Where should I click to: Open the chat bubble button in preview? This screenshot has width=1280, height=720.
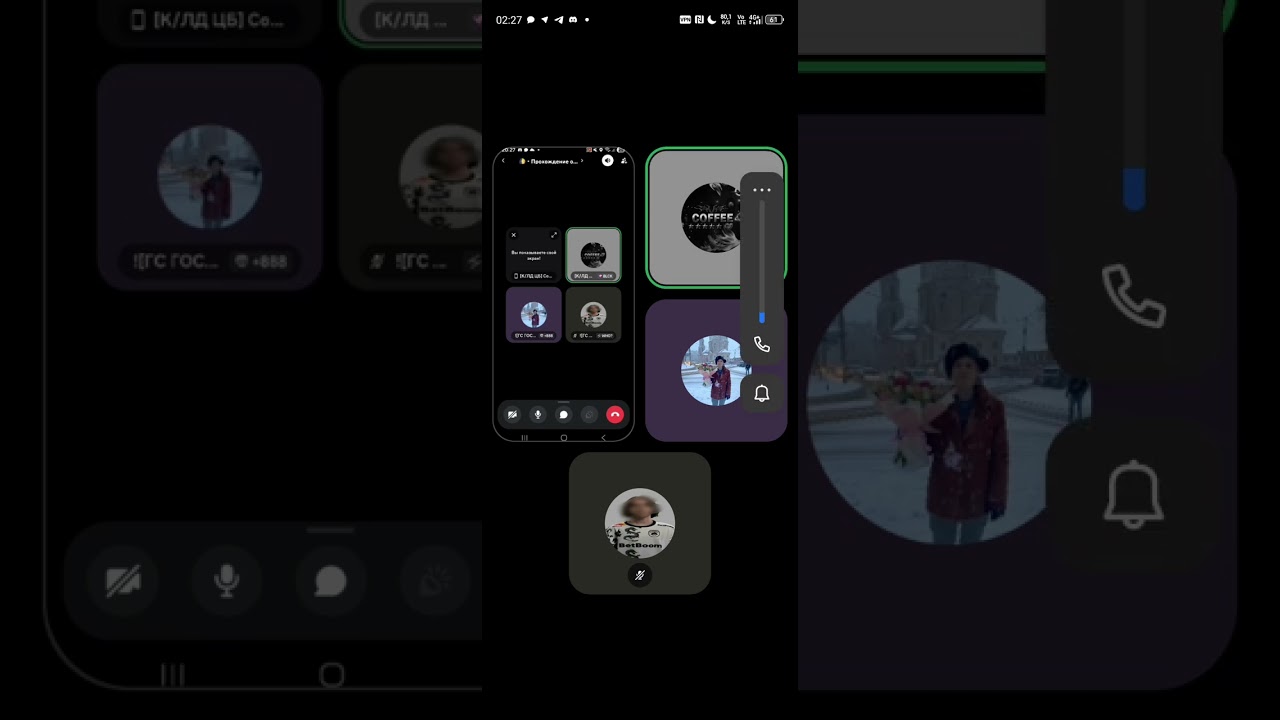point(563,414)
